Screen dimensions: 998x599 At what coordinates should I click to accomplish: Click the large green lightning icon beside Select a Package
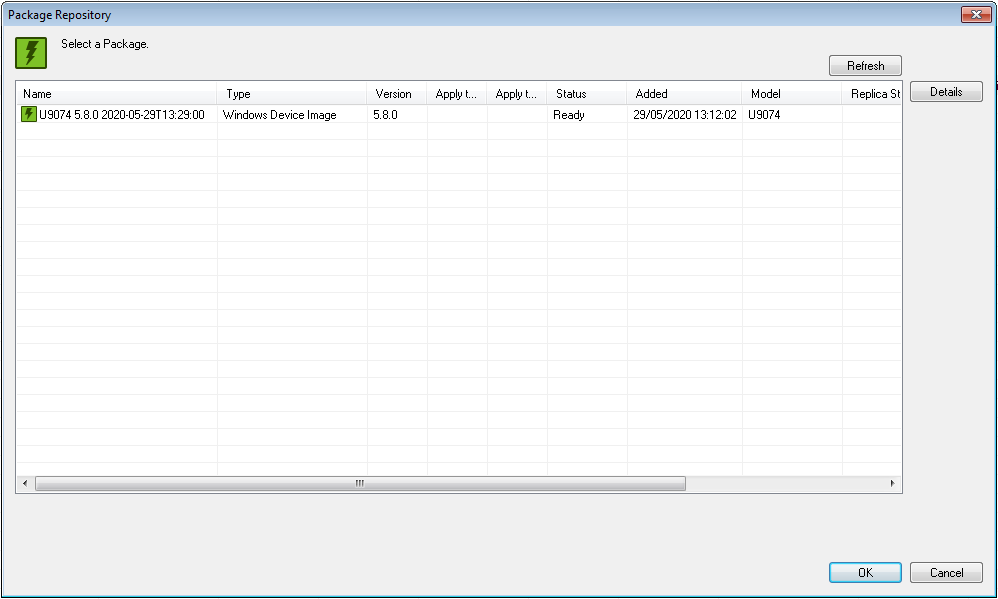(x=31, y=53)
